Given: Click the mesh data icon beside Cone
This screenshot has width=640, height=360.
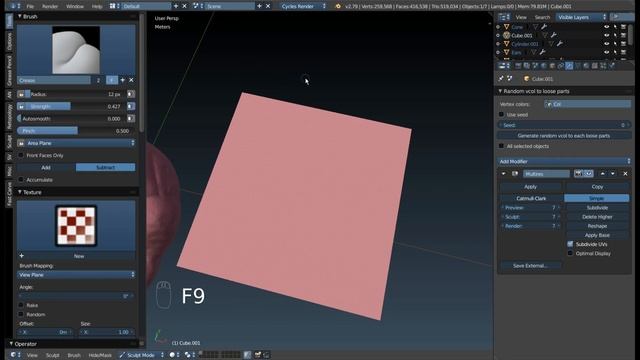Looking at the screenshot, I should (535, 27).
